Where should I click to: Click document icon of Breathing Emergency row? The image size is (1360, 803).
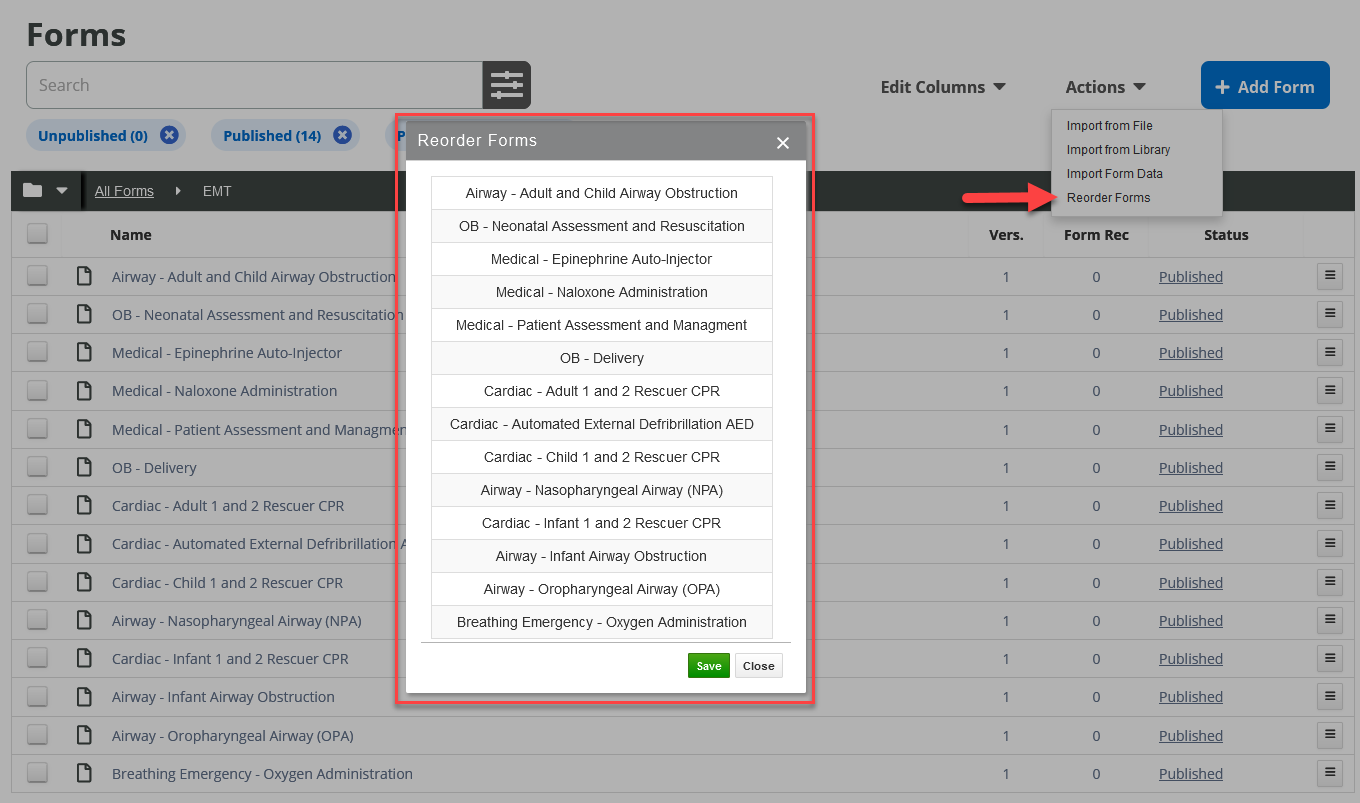[85, 773]
